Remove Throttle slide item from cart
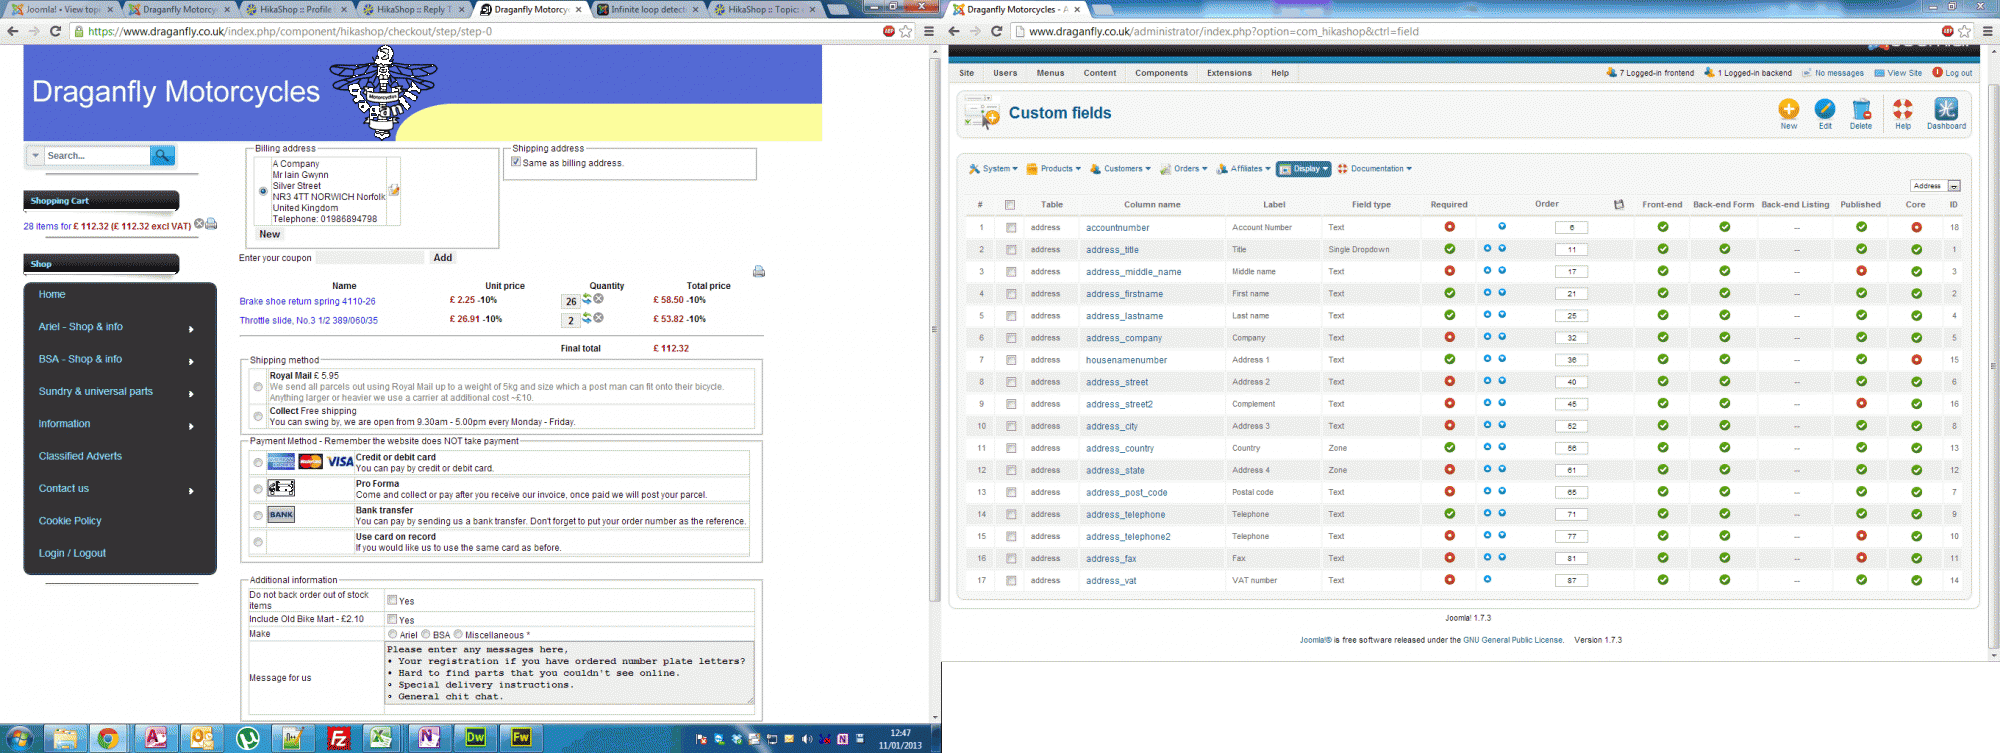Viewport: 2000px width, 753px height. [599, 318]
